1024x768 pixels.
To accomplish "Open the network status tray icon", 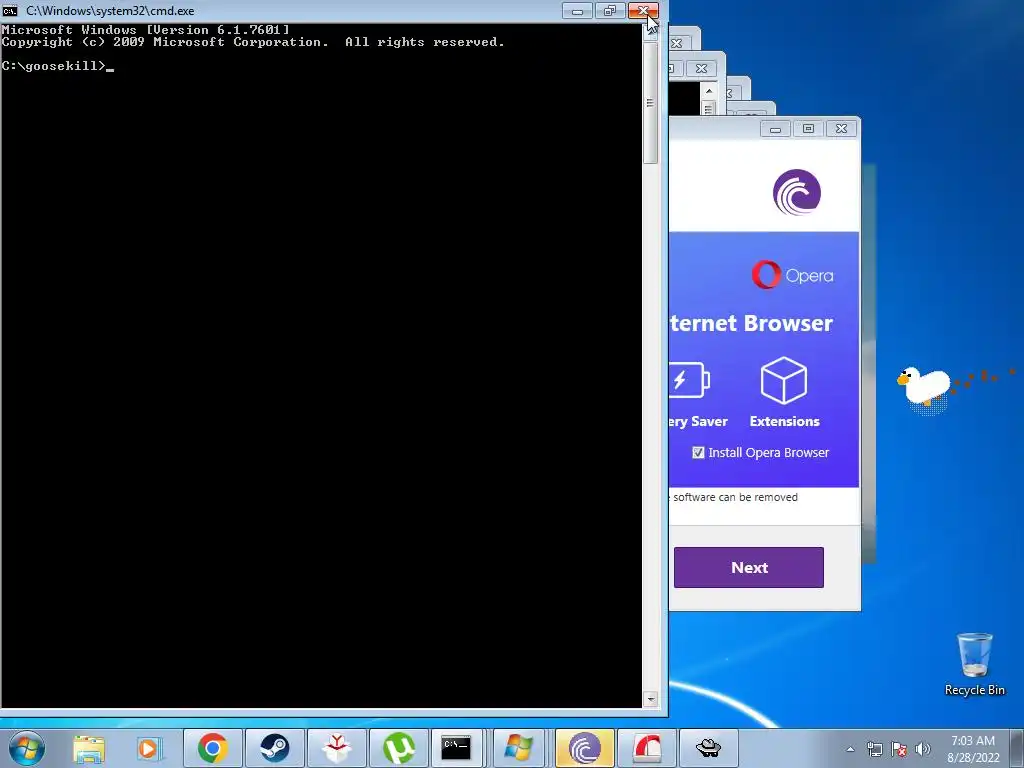I will click(x=874, y=749).
